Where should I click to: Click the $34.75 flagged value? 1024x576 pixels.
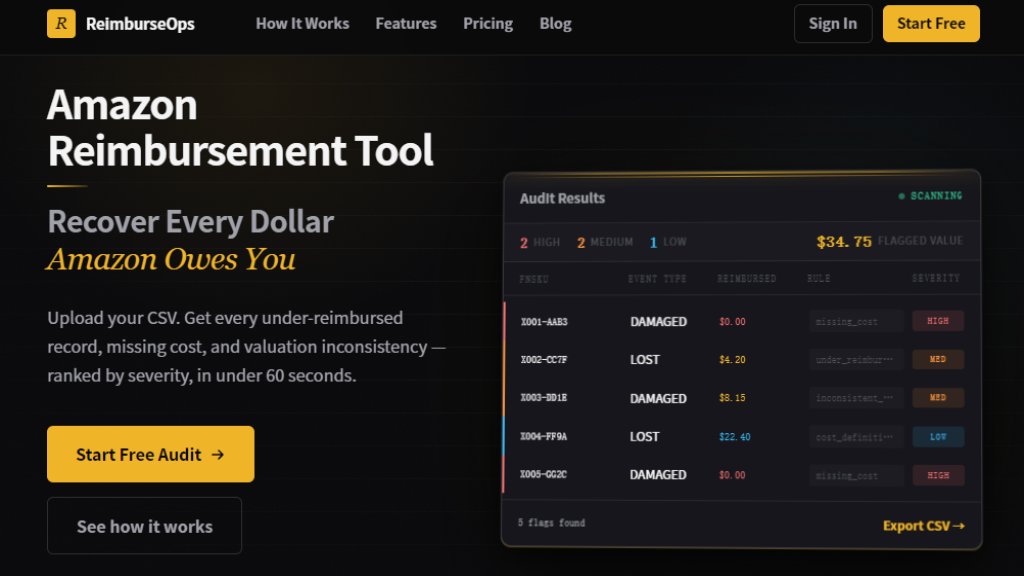pos(844,242)
